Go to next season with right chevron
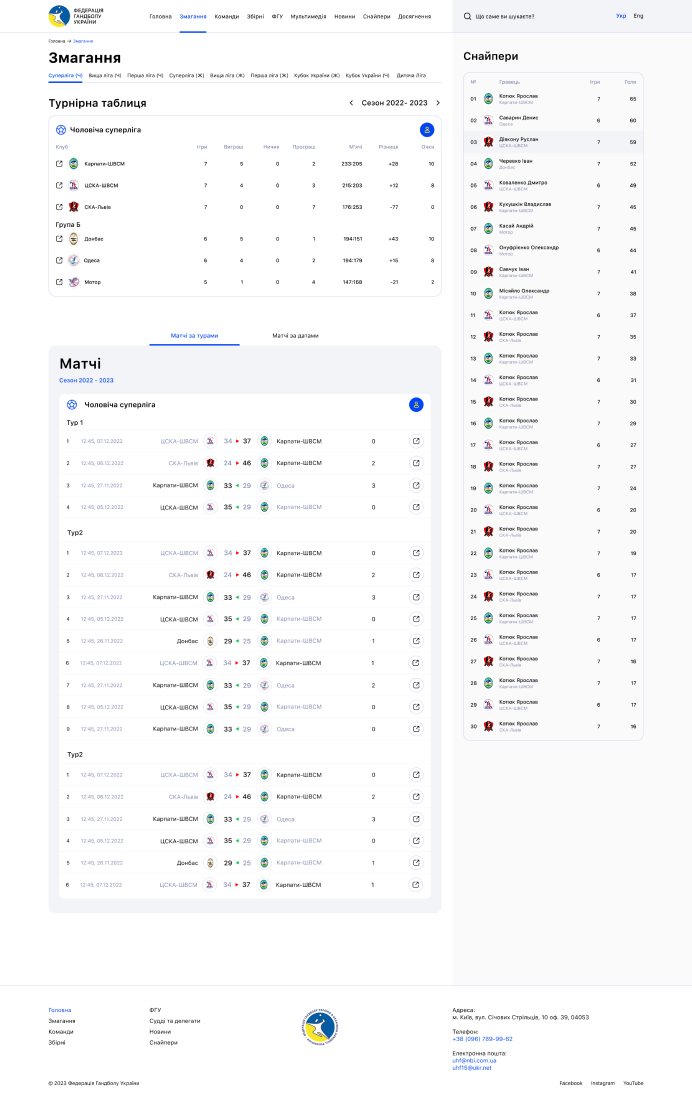 (437, 103)
